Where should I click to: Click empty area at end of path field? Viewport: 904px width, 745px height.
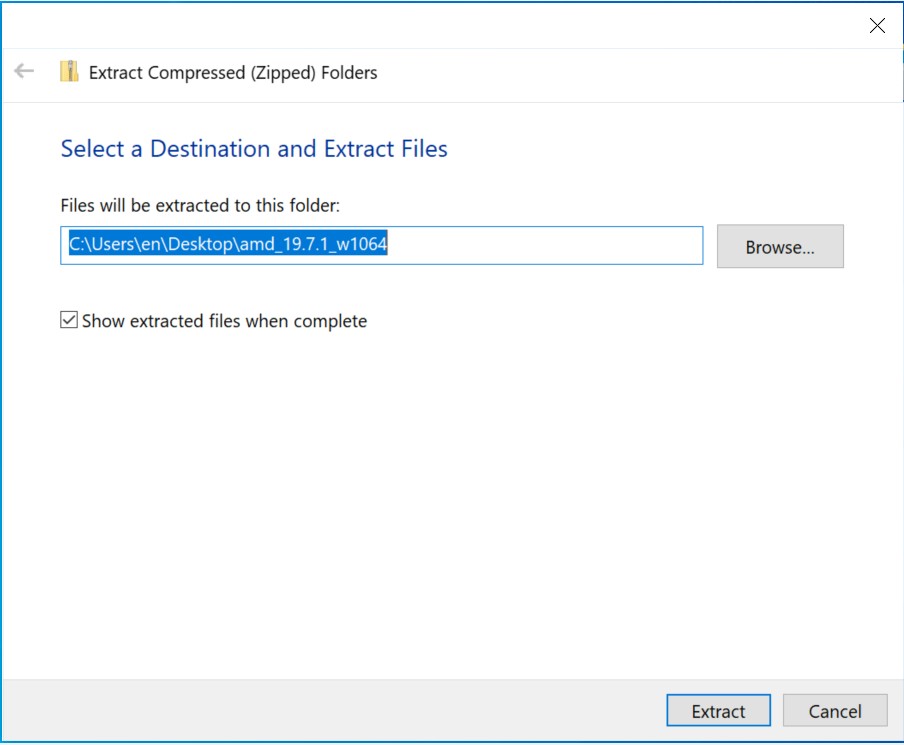(x=544, y=246)
